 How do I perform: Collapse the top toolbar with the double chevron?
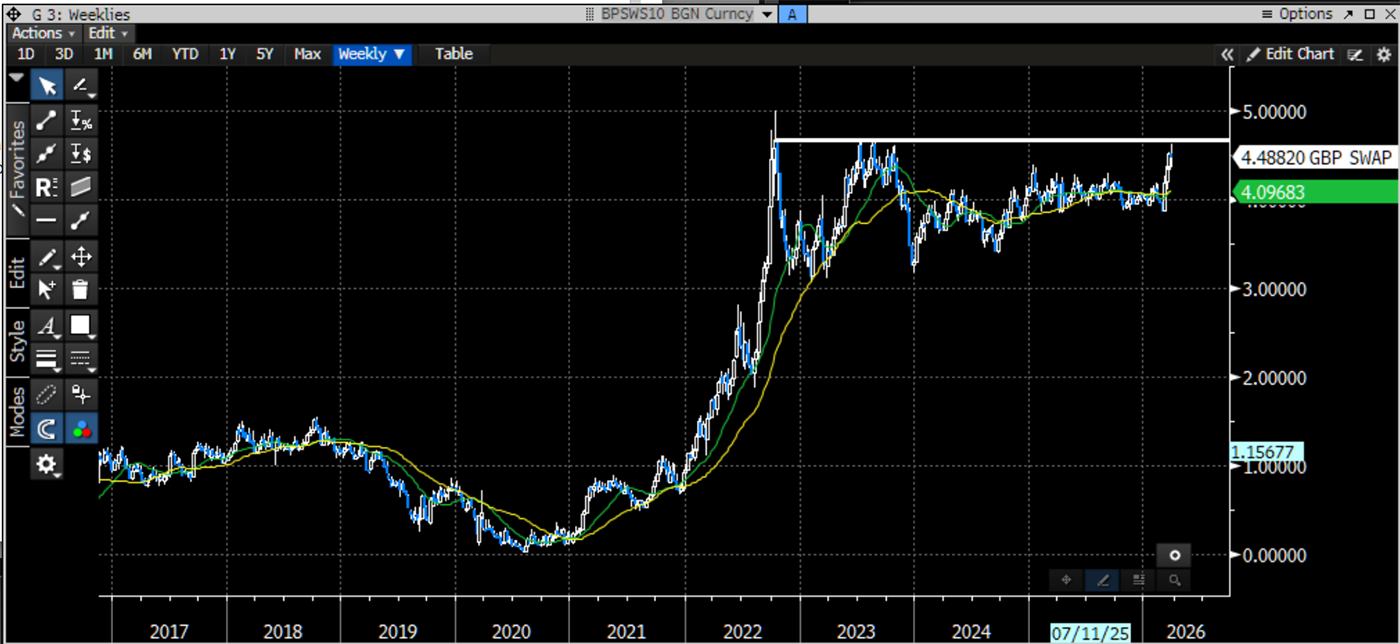point(1228,54)
